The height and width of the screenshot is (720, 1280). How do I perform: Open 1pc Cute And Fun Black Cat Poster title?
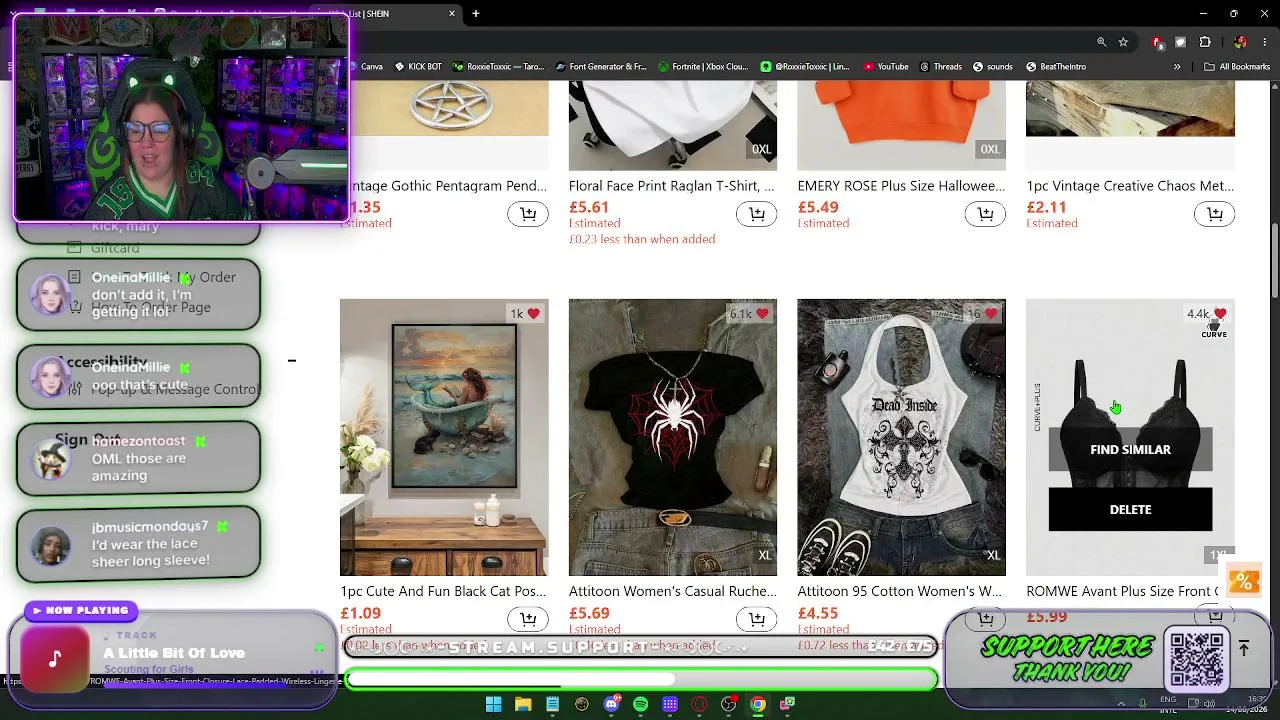[x=444, y=591]
